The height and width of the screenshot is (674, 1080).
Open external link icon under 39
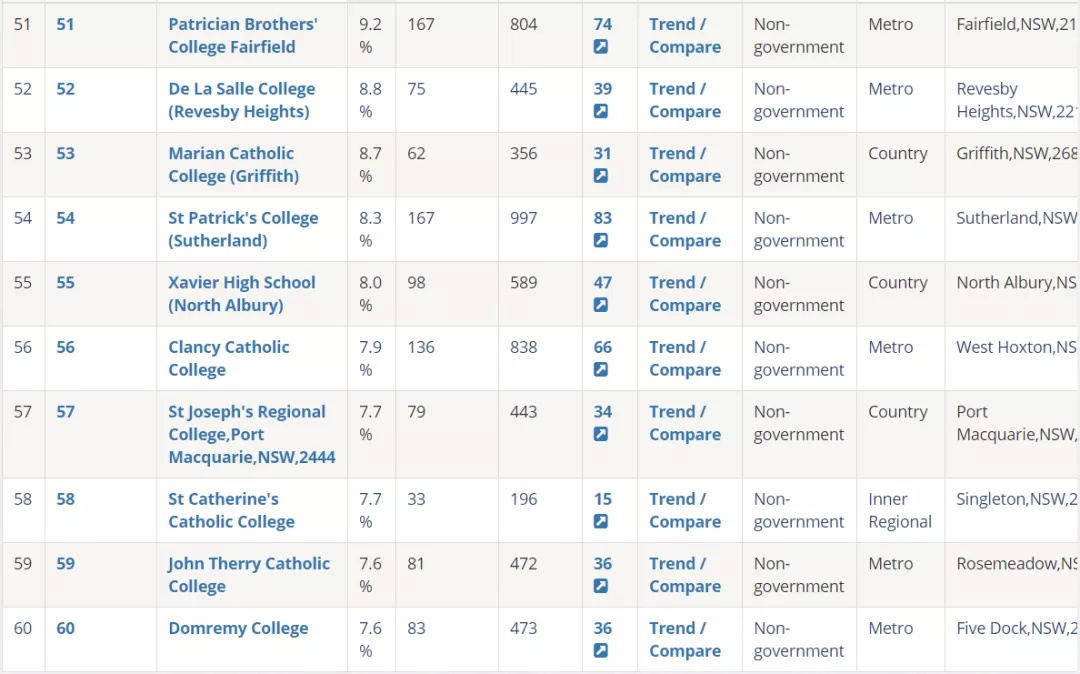[601, 112]
